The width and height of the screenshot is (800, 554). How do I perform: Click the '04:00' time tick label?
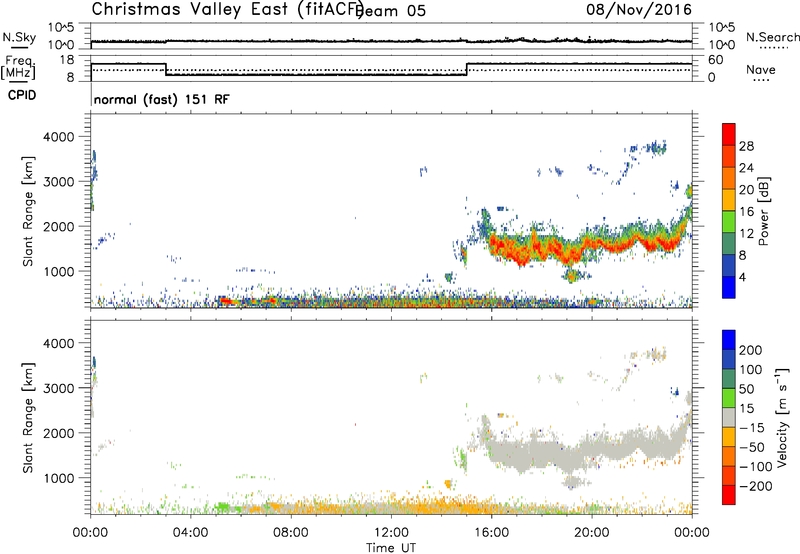click(x=191, y=533)
